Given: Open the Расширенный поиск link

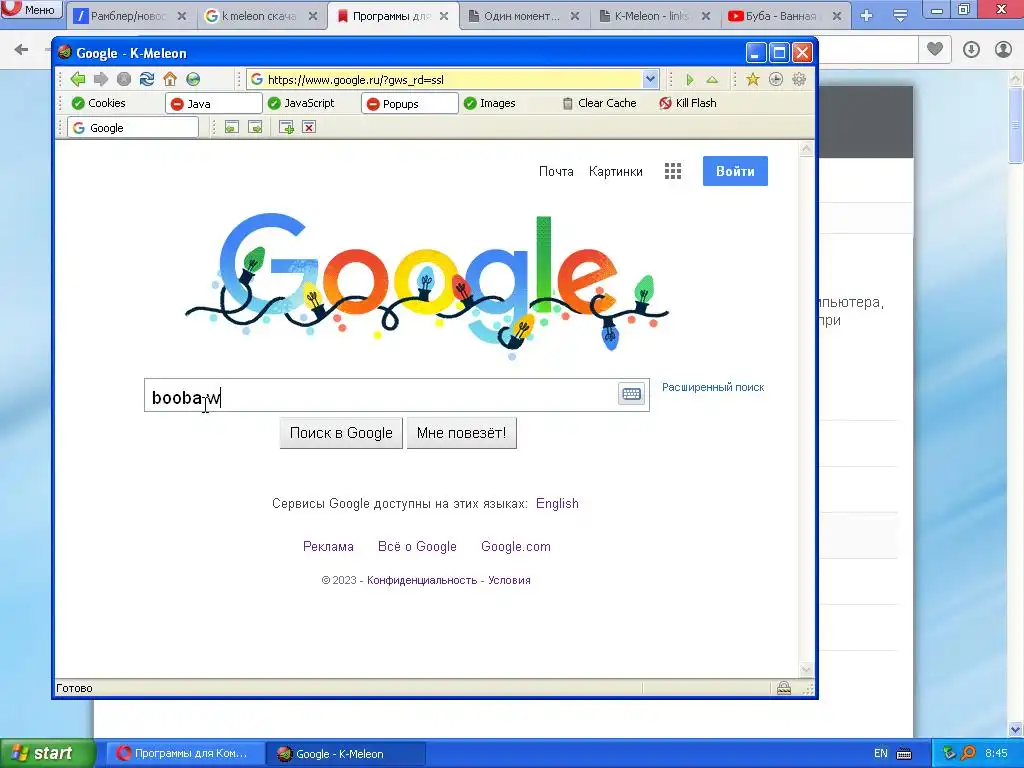Looking at the screenshot, I should click(x=713, y=387).
